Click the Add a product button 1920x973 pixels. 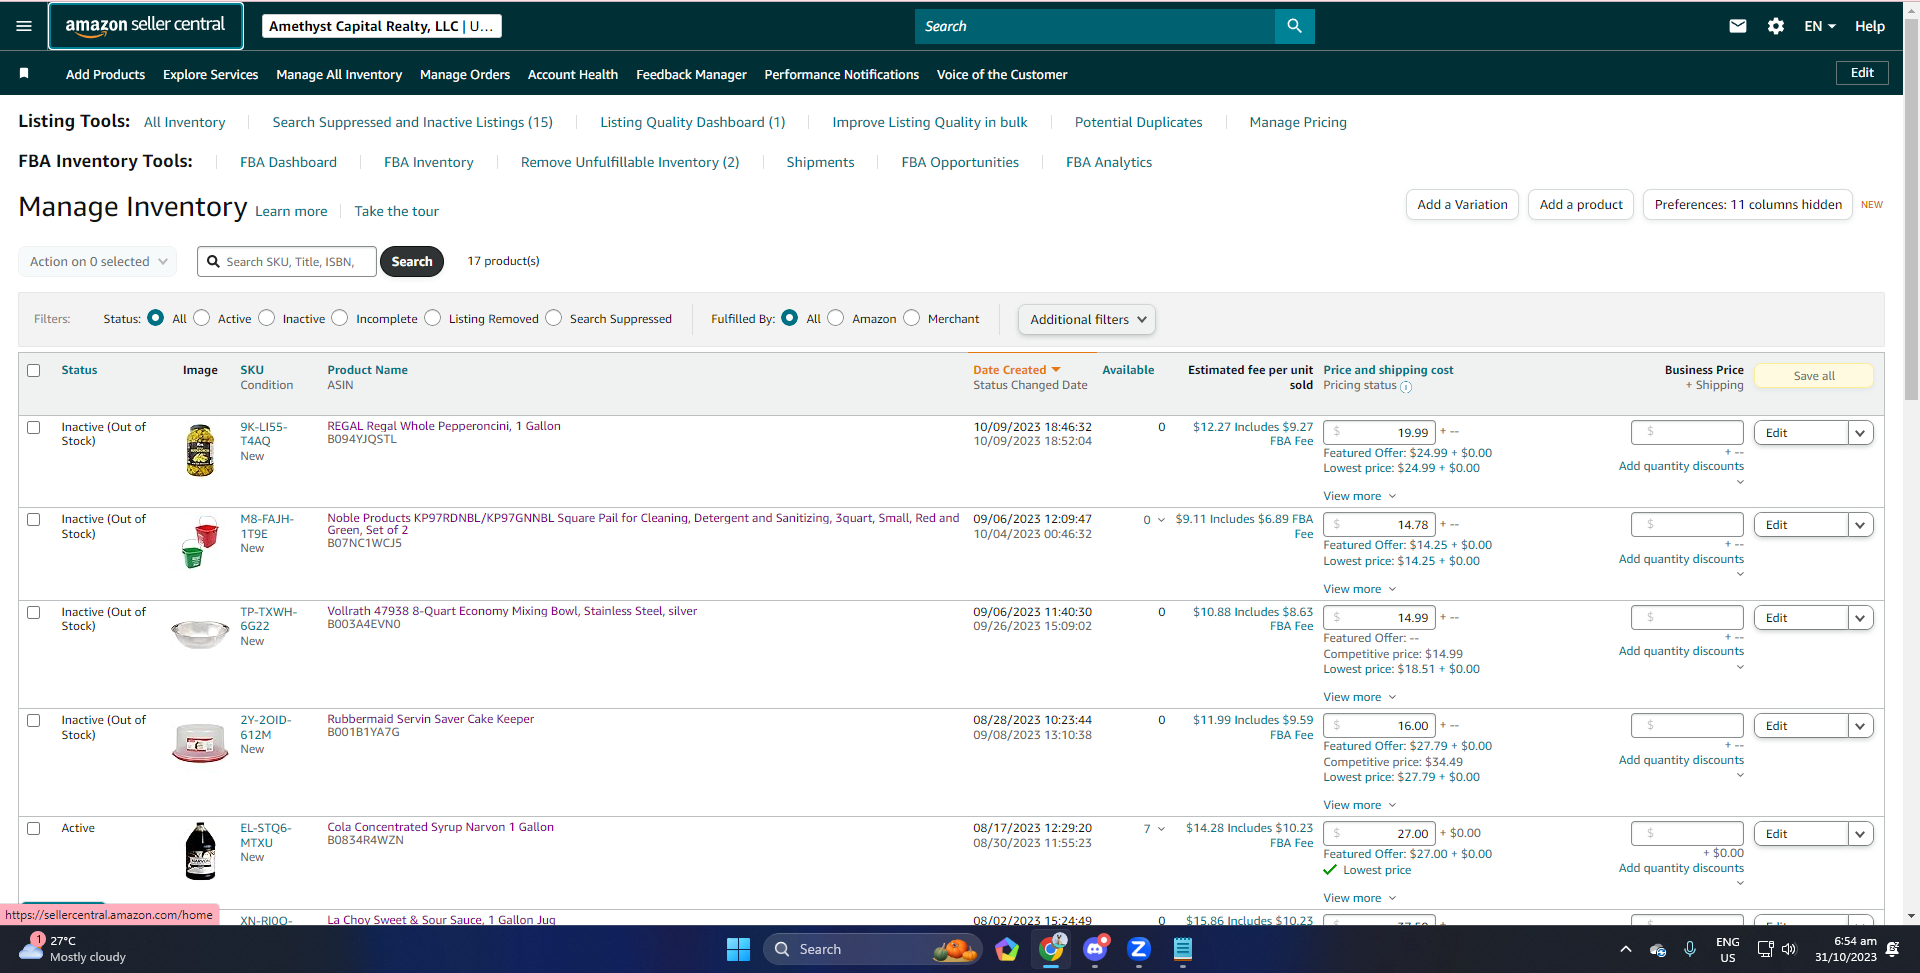[x=1581, y=205]
